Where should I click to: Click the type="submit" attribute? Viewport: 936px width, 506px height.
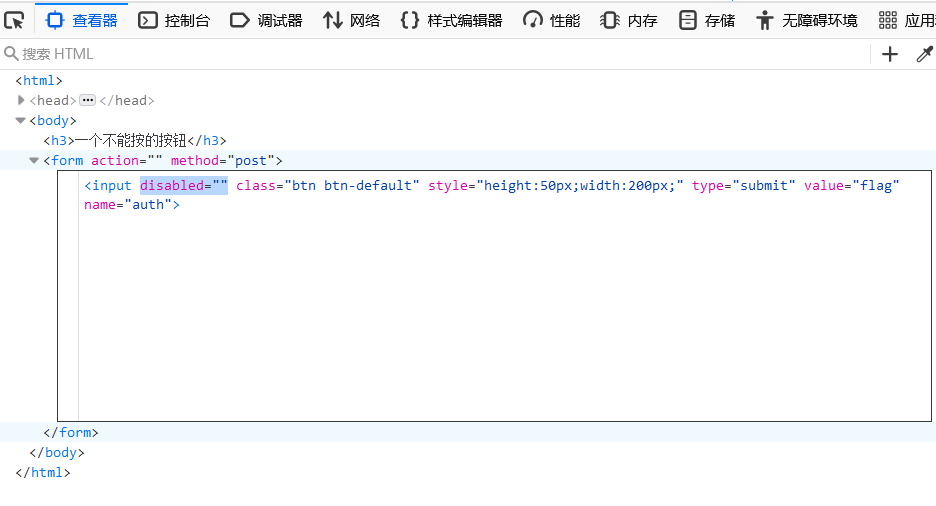744,186
